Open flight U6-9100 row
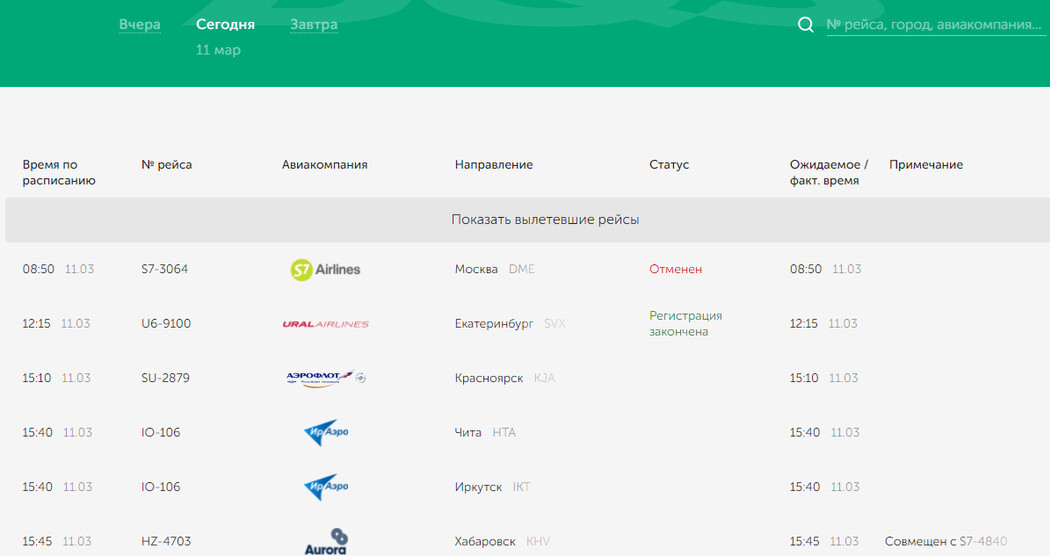Screen dimensions: 1050x556 point(166,324)
